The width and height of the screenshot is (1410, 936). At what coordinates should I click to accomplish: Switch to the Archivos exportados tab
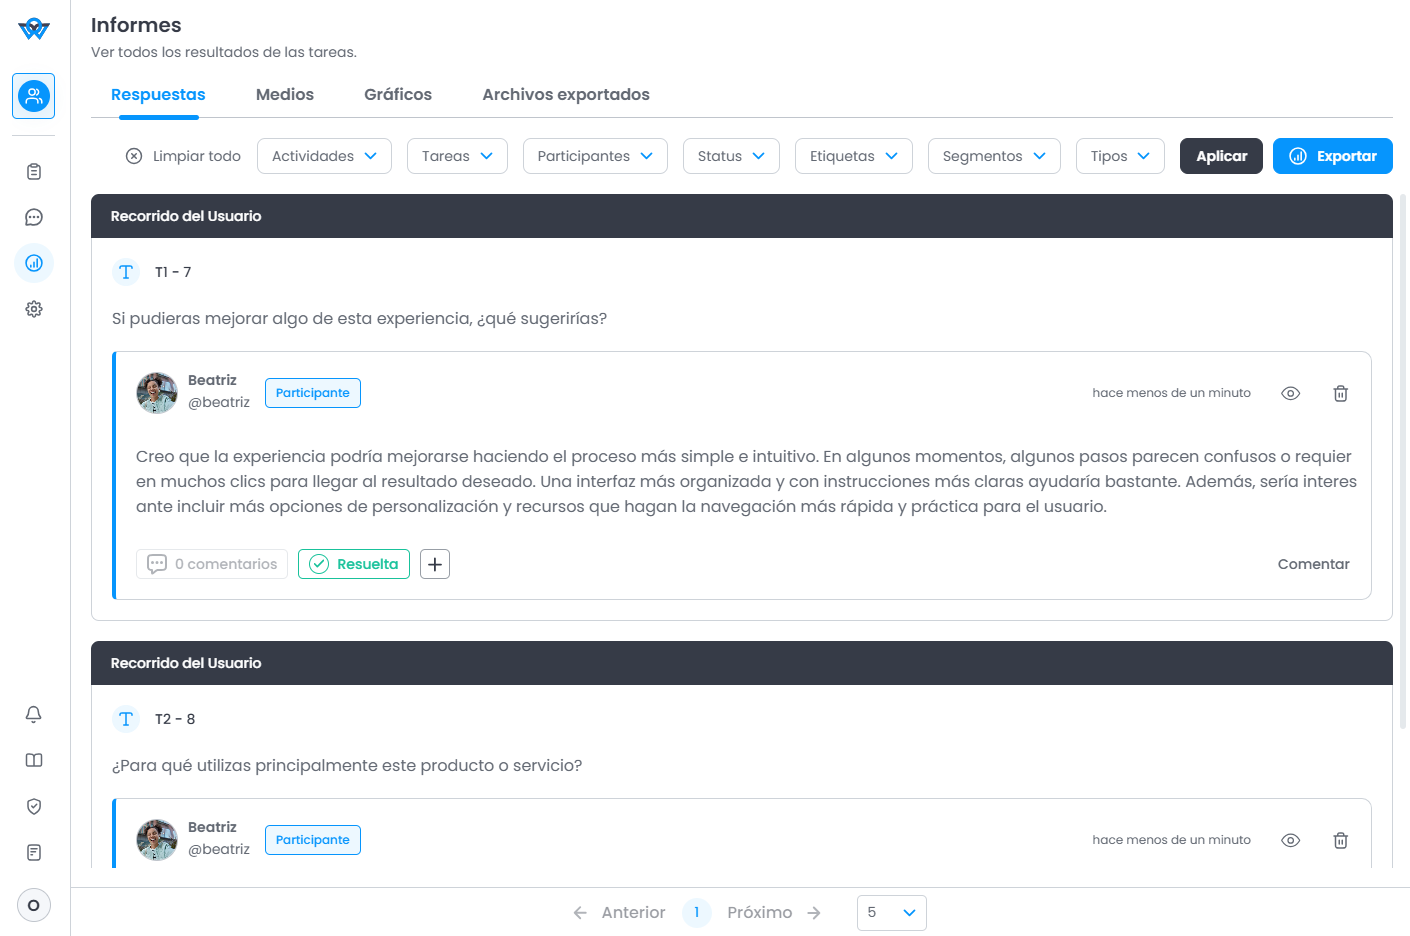click(x=566, y=95)
